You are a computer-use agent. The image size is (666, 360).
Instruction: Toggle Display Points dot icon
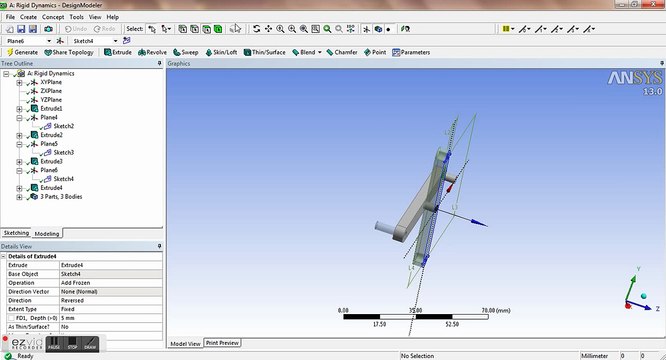(x=388, y=29)
